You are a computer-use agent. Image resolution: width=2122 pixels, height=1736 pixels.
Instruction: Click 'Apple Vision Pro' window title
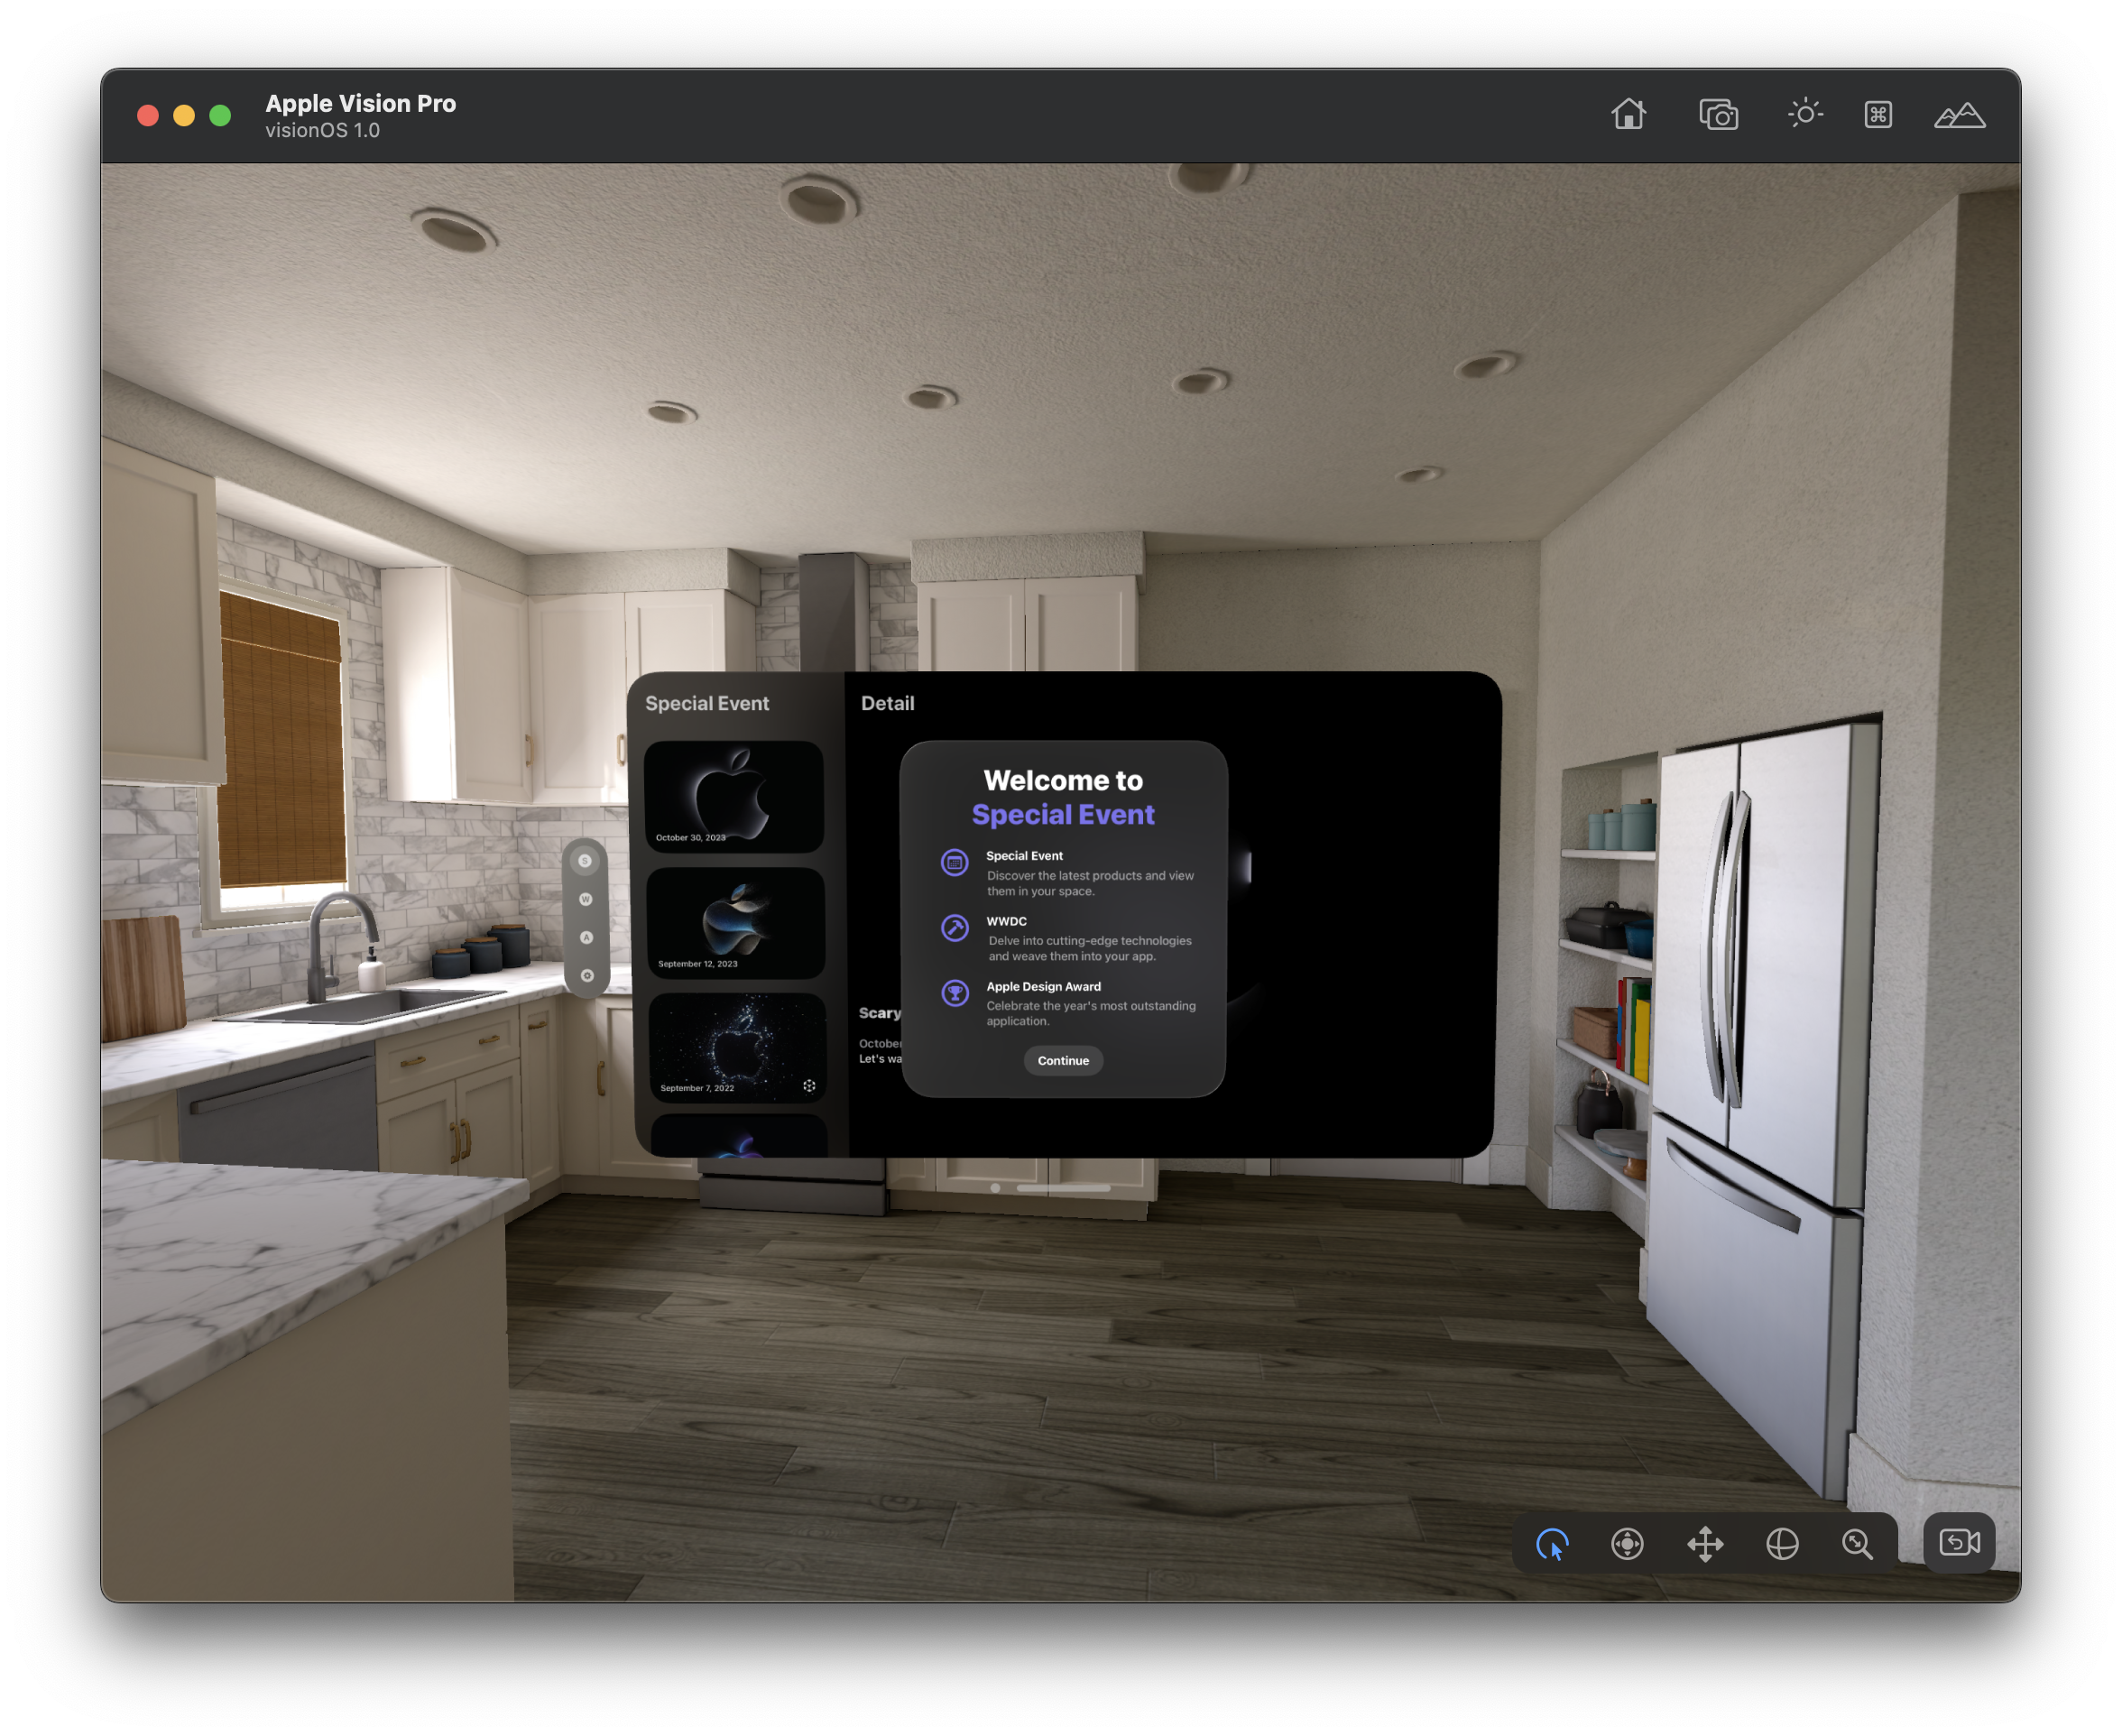(x=360, y=103)
